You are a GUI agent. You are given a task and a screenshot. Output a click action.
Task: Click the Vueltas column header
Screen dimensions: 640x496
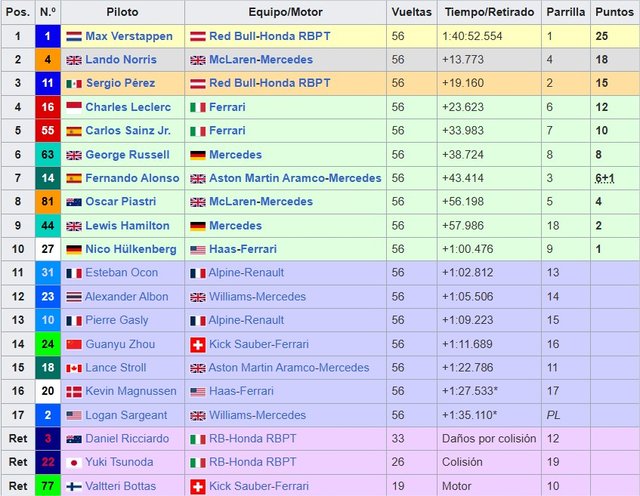[411, 12]
